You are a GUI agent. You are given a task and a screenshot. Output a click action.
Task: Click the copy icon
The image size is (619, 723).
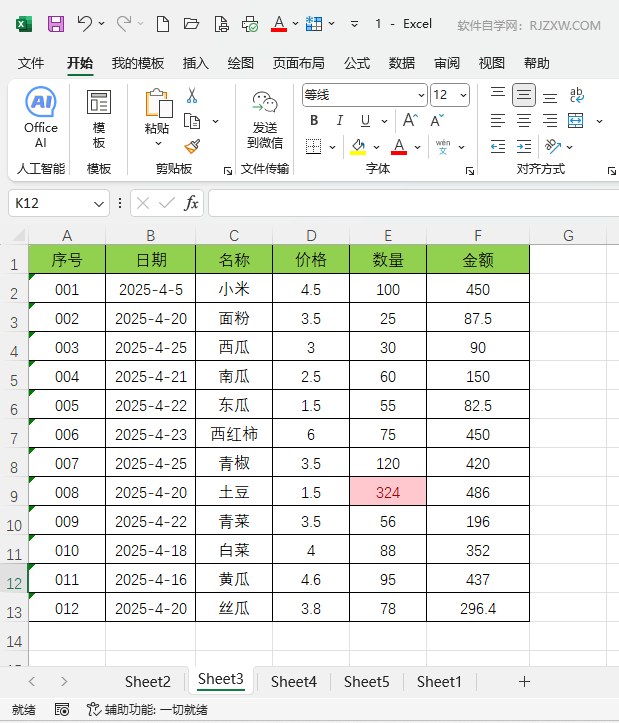pos(192,121)
